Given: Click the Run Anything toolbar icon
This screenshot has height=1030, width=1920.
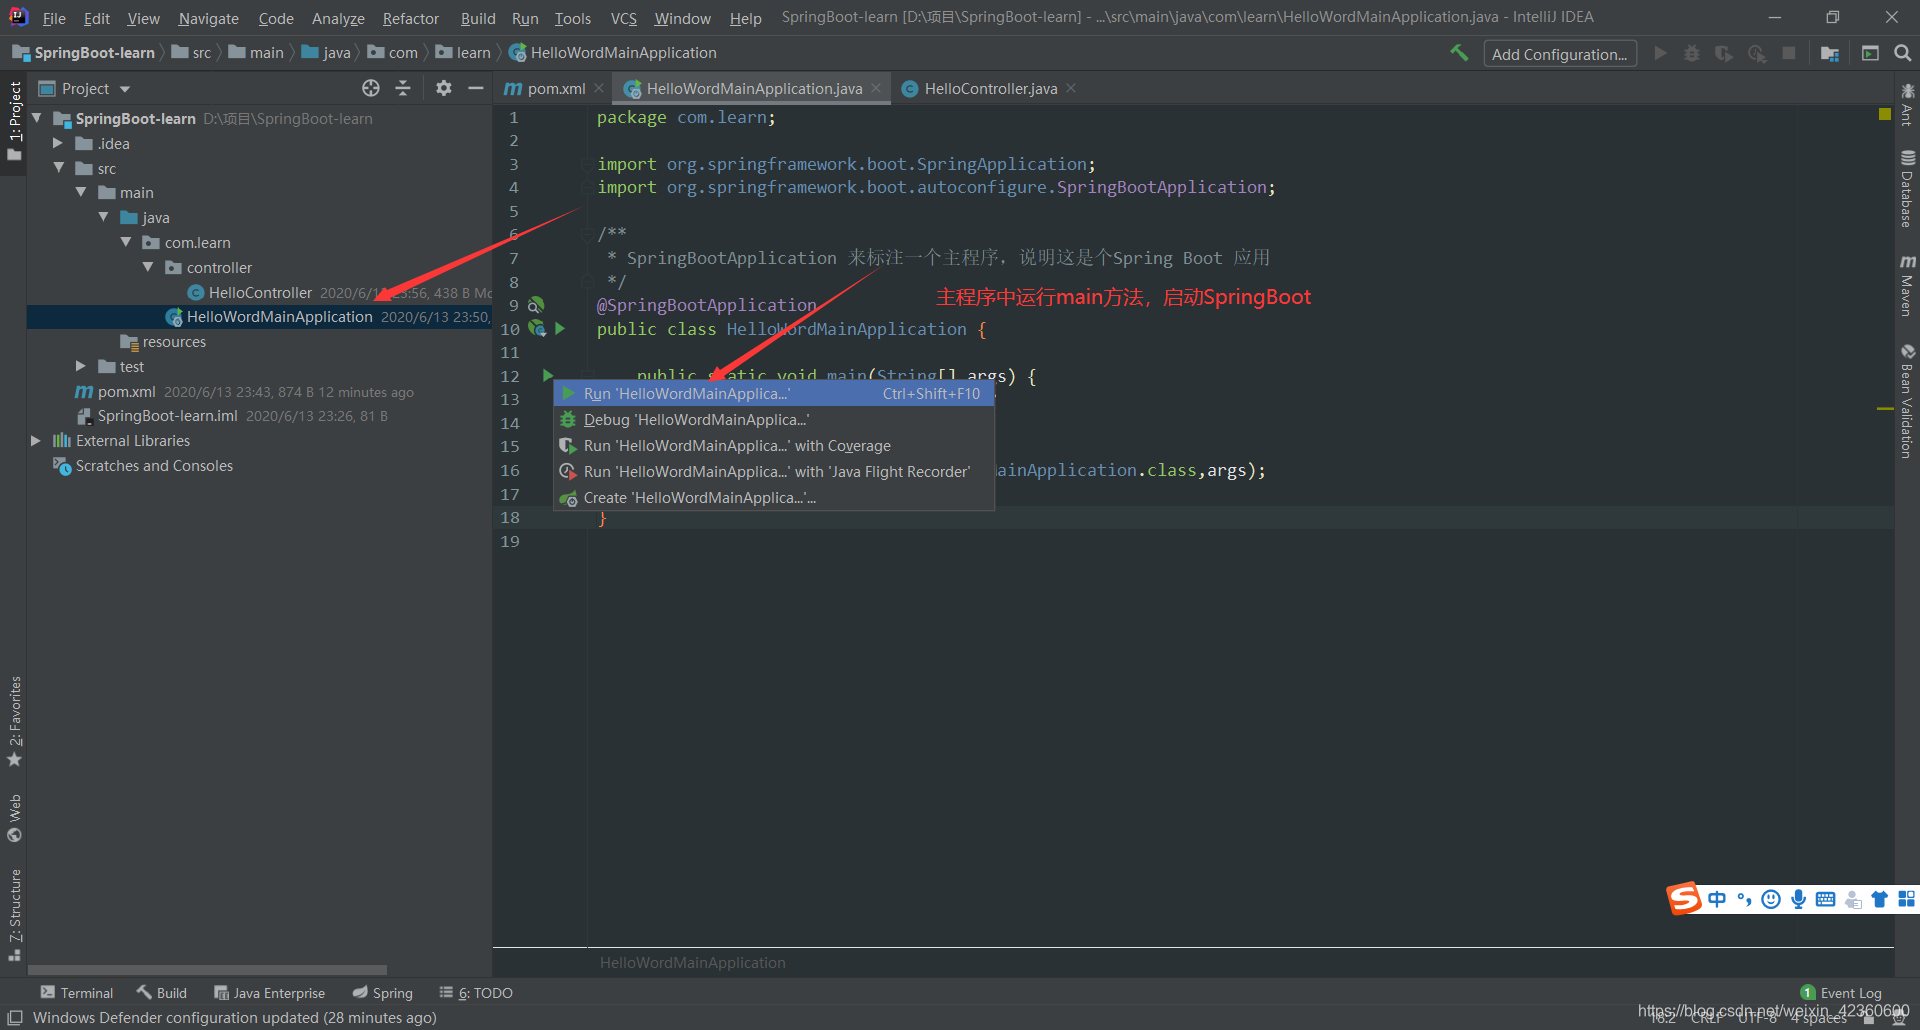Looking at the screenshot, I should [x=1870, y=53].
